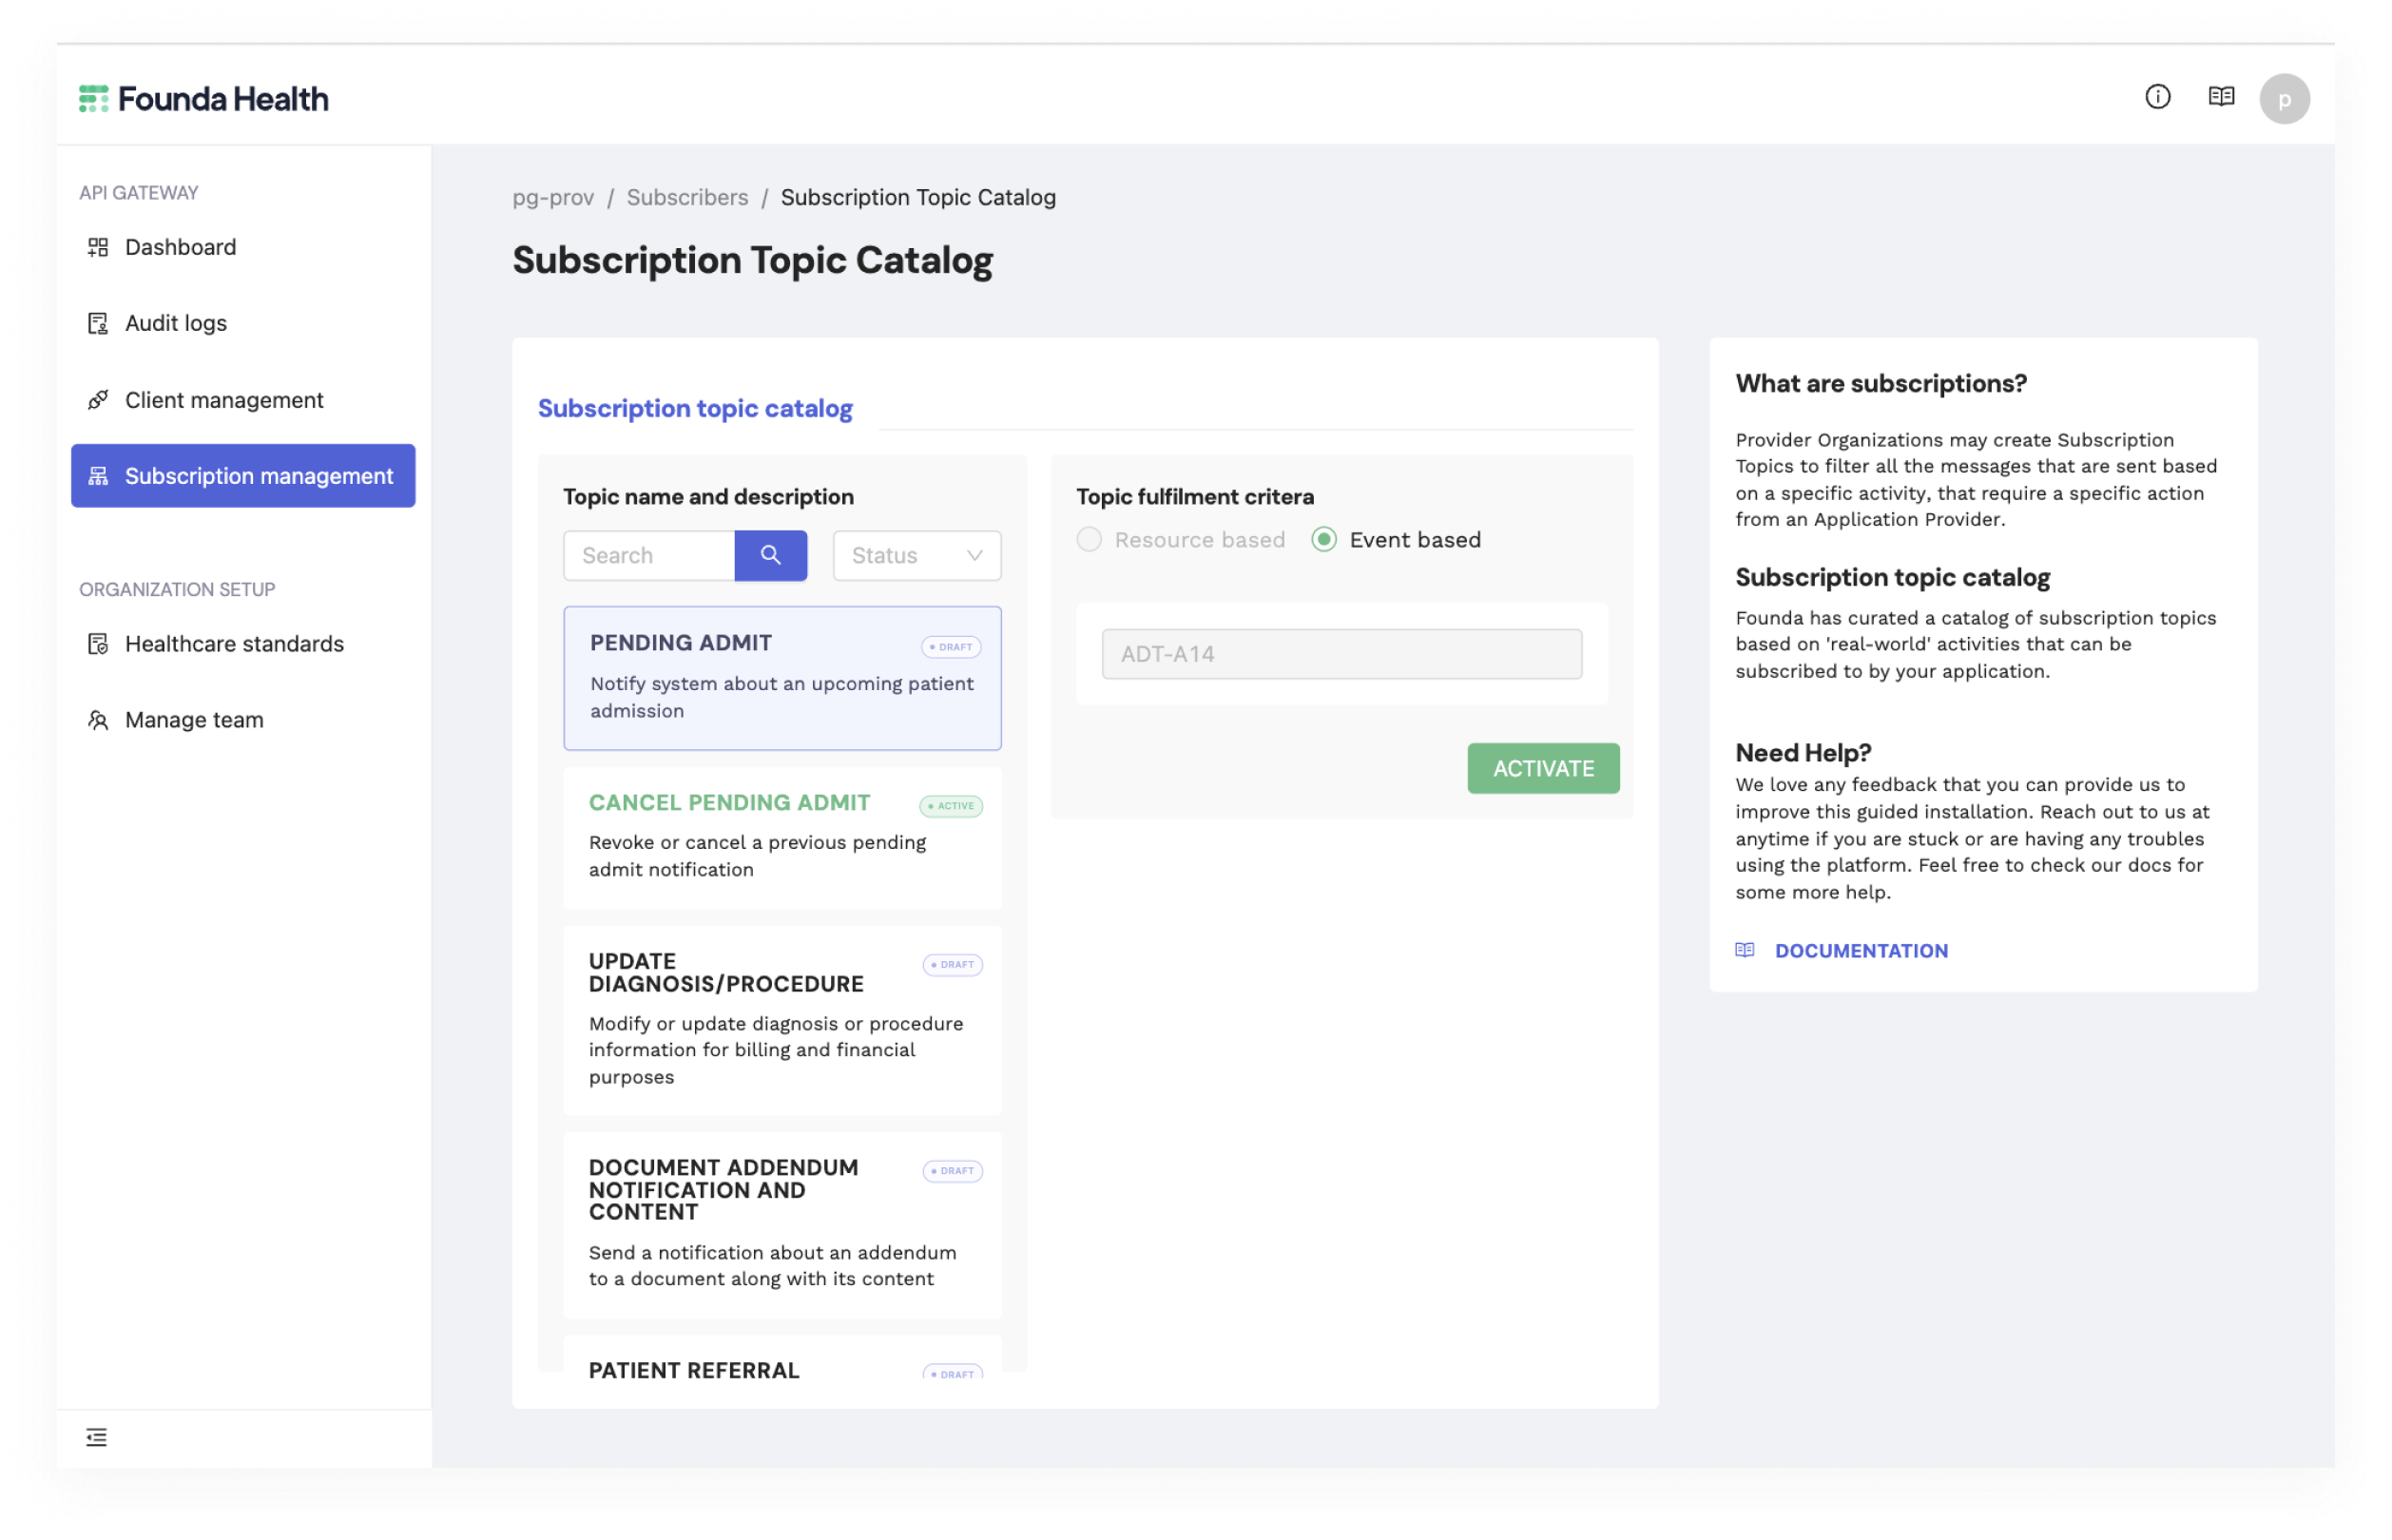Open Manage team page
This screenshot has height=1540, width=2392.
194,720
